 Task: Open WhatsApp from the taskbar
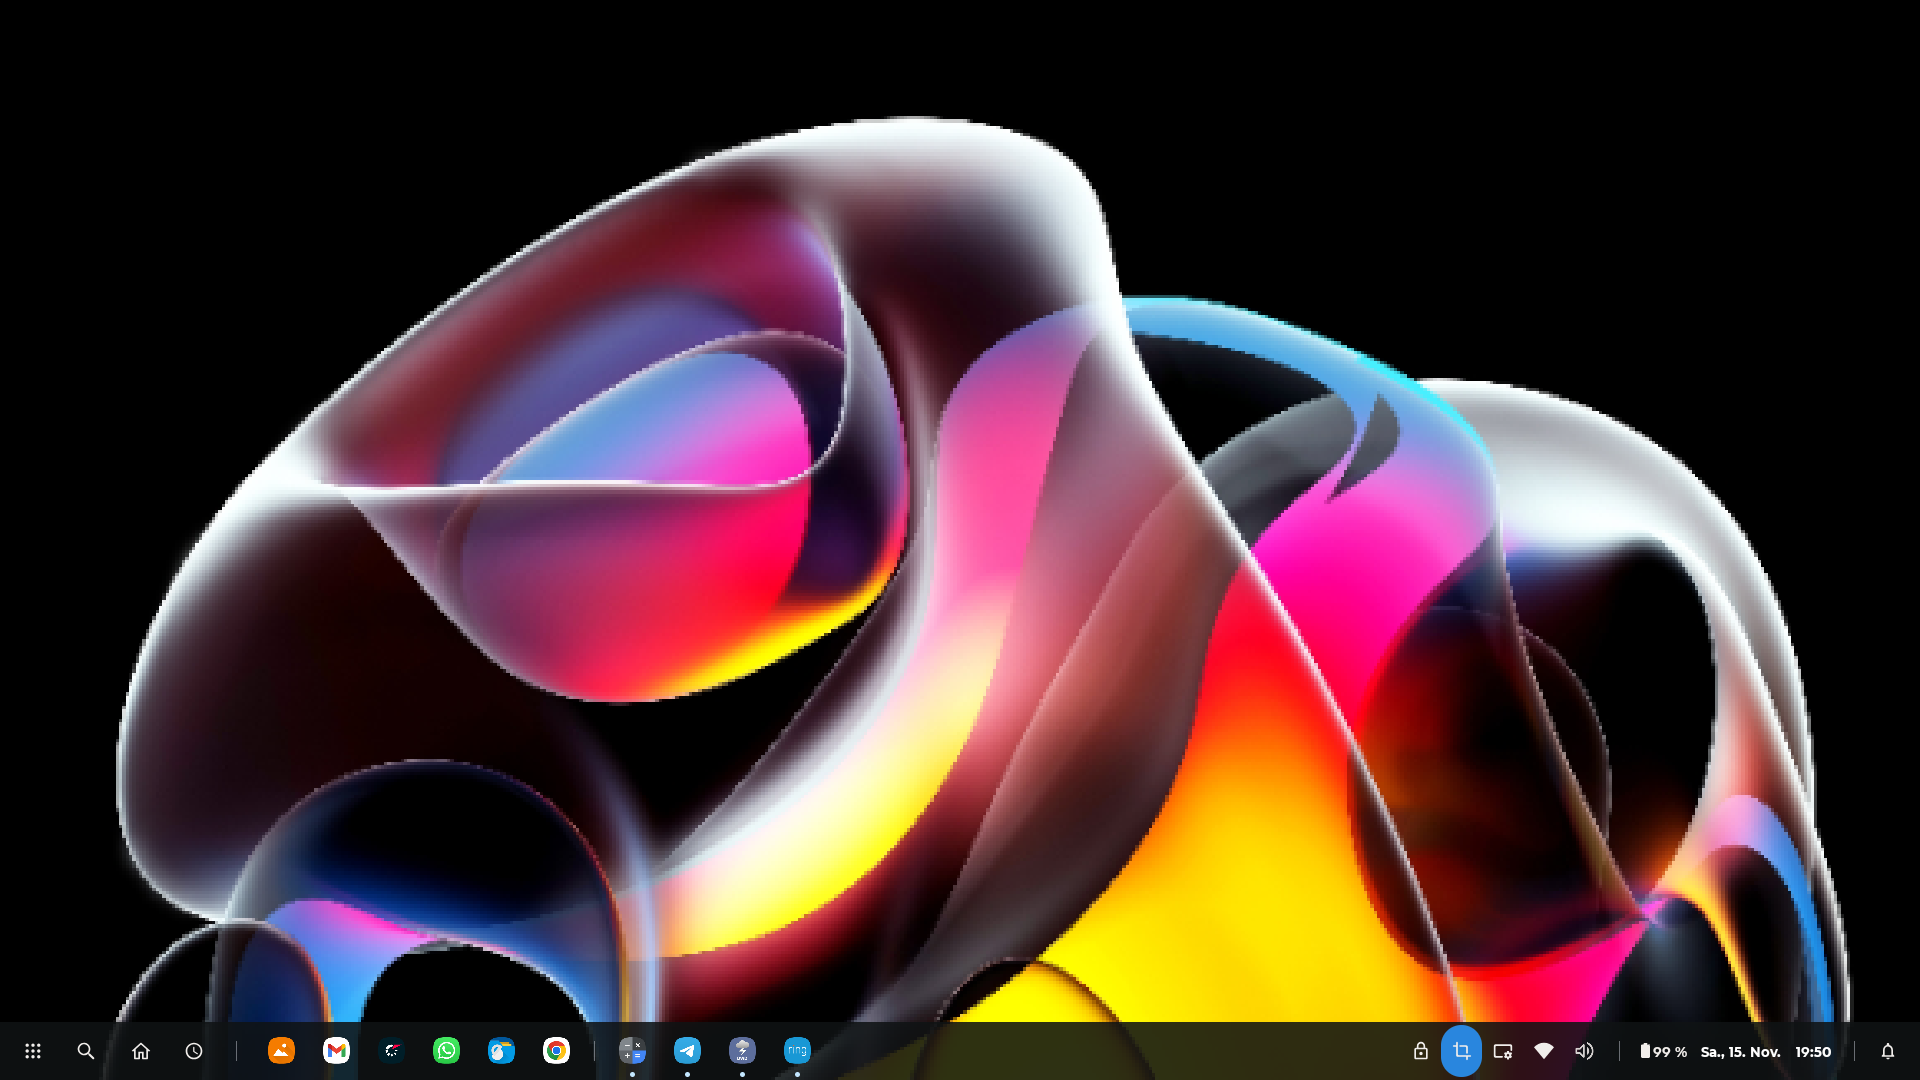[x=446, y=1050]
